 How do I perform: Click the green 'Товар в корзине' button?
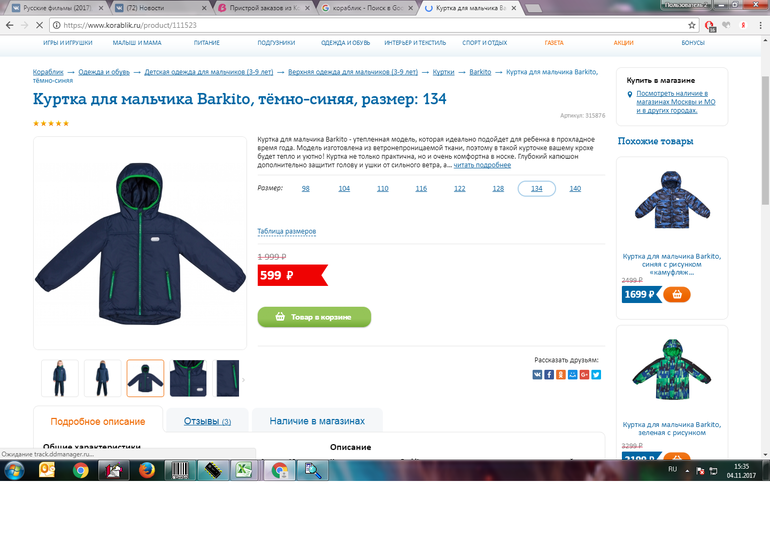click(314, 317)
